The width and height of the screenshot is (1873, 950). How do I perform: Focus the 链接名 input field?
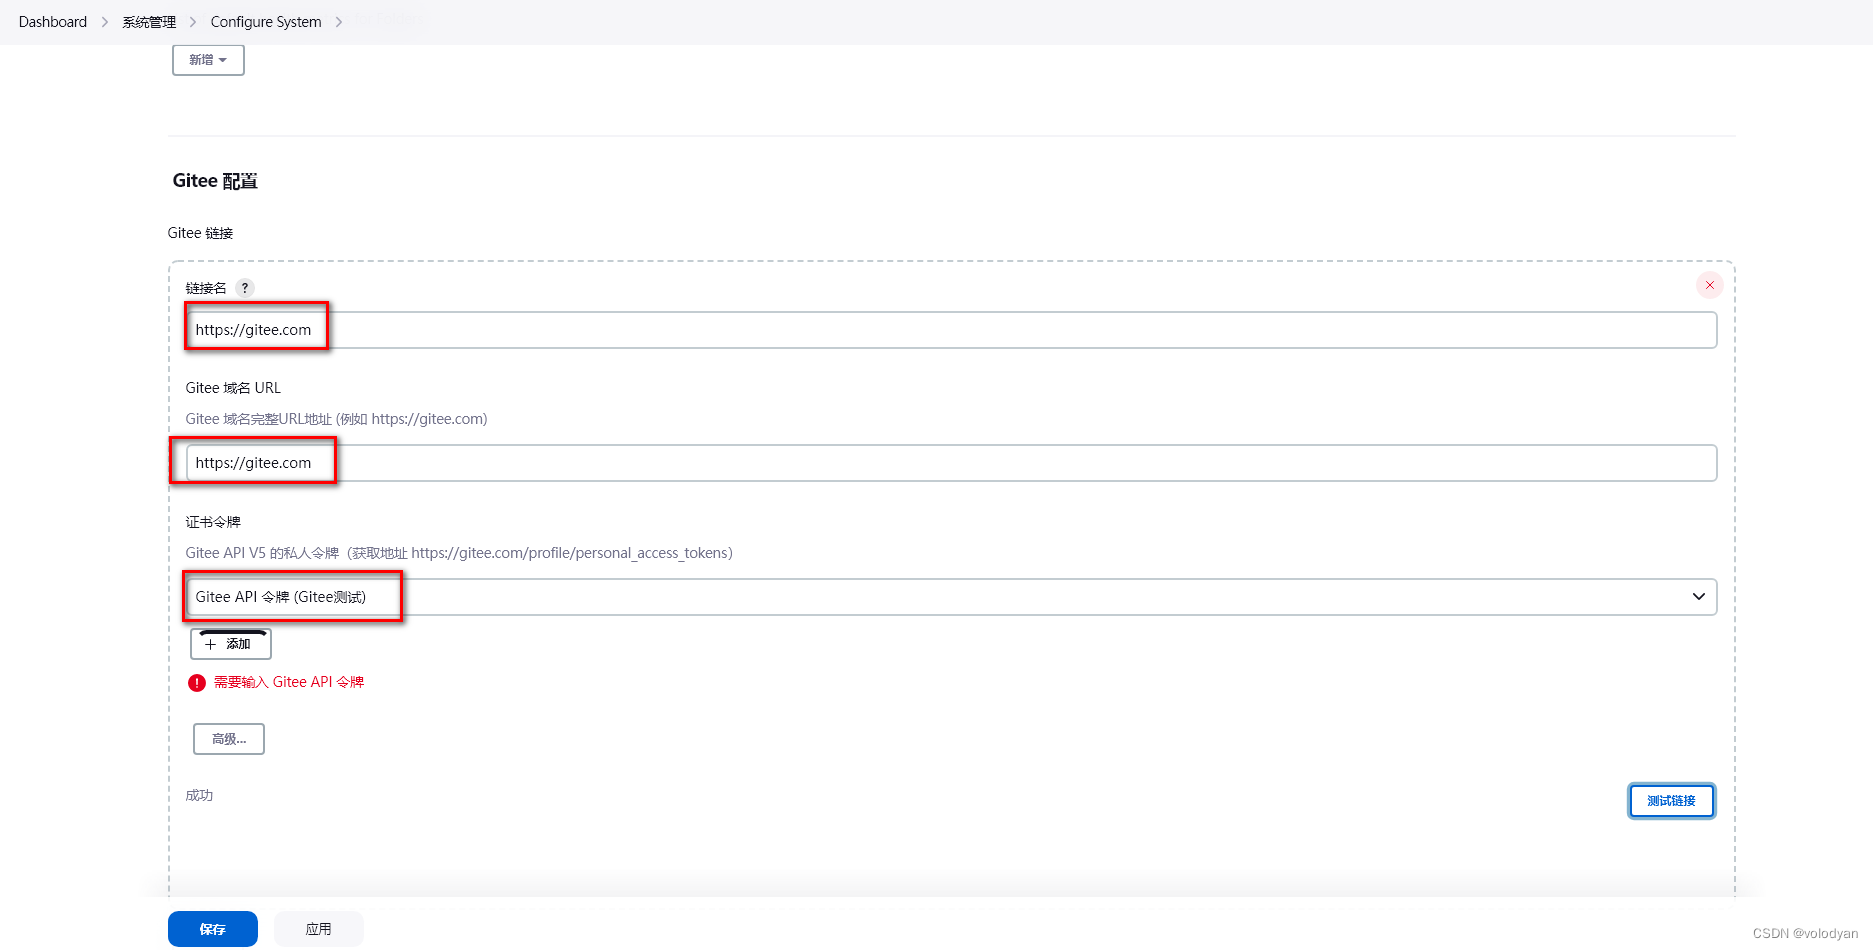click(951, 330)
